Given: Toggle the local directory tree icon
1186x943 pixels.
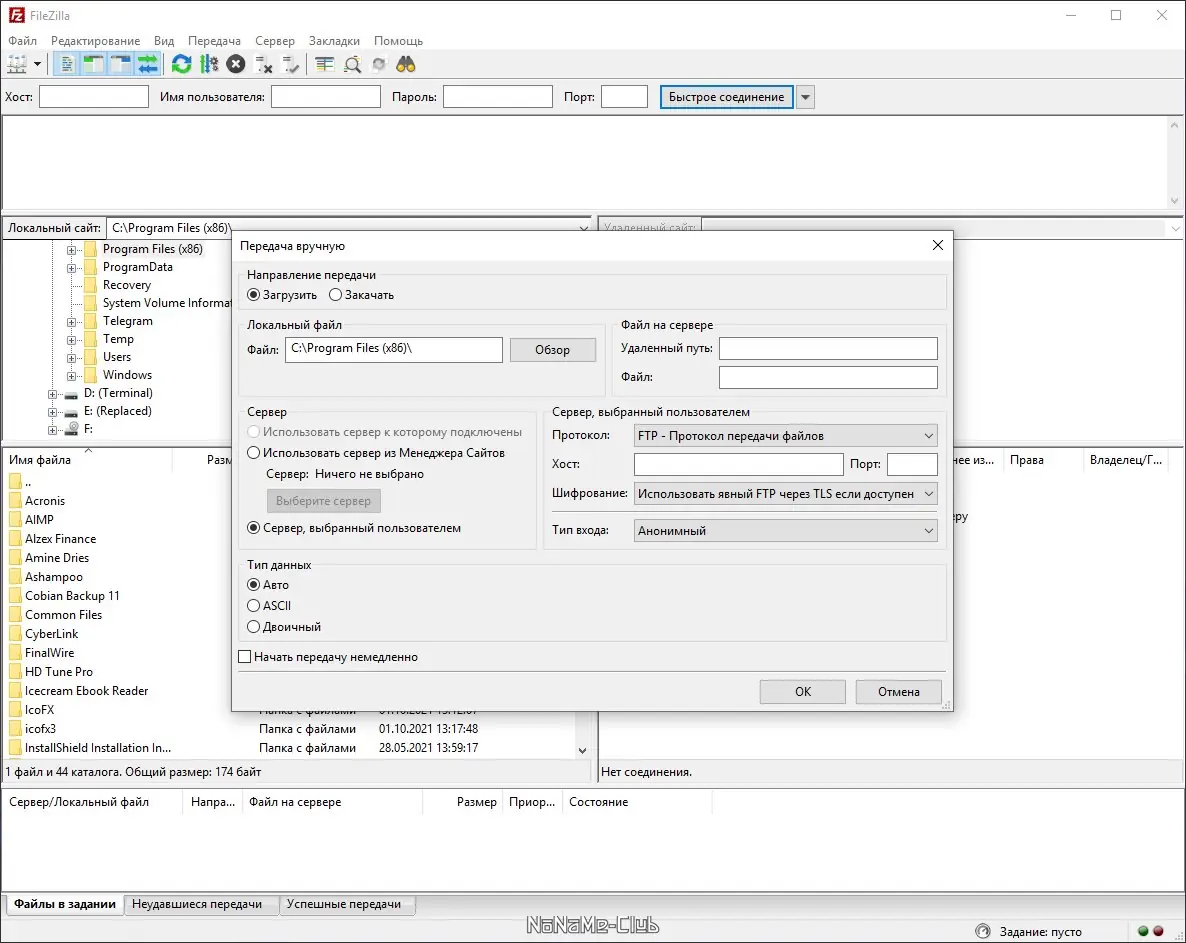Looking at the screenshot, I should coord(94,64).
